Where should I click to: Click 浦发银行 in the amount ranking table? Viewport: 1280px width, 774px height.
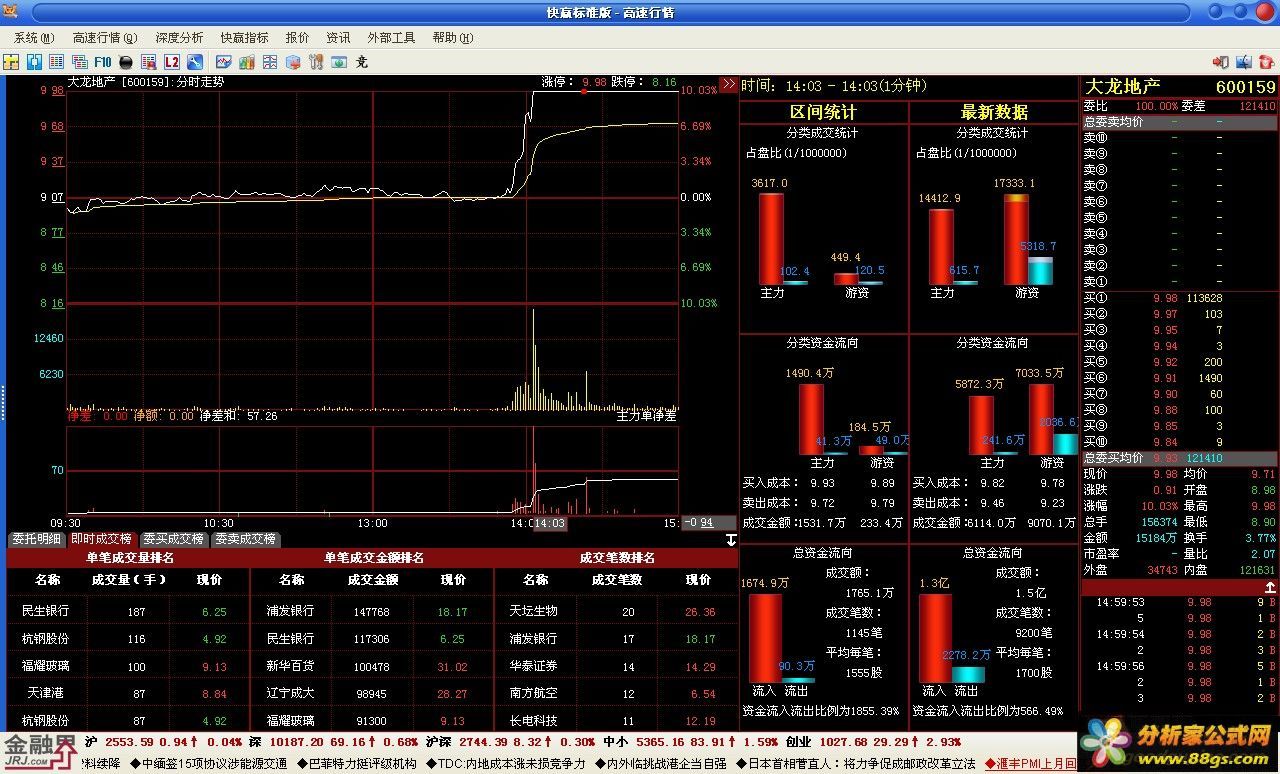[290, 611]
